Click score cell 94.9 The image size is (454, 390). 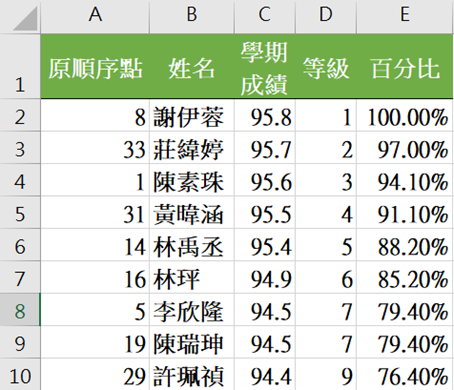pos(265,277)
